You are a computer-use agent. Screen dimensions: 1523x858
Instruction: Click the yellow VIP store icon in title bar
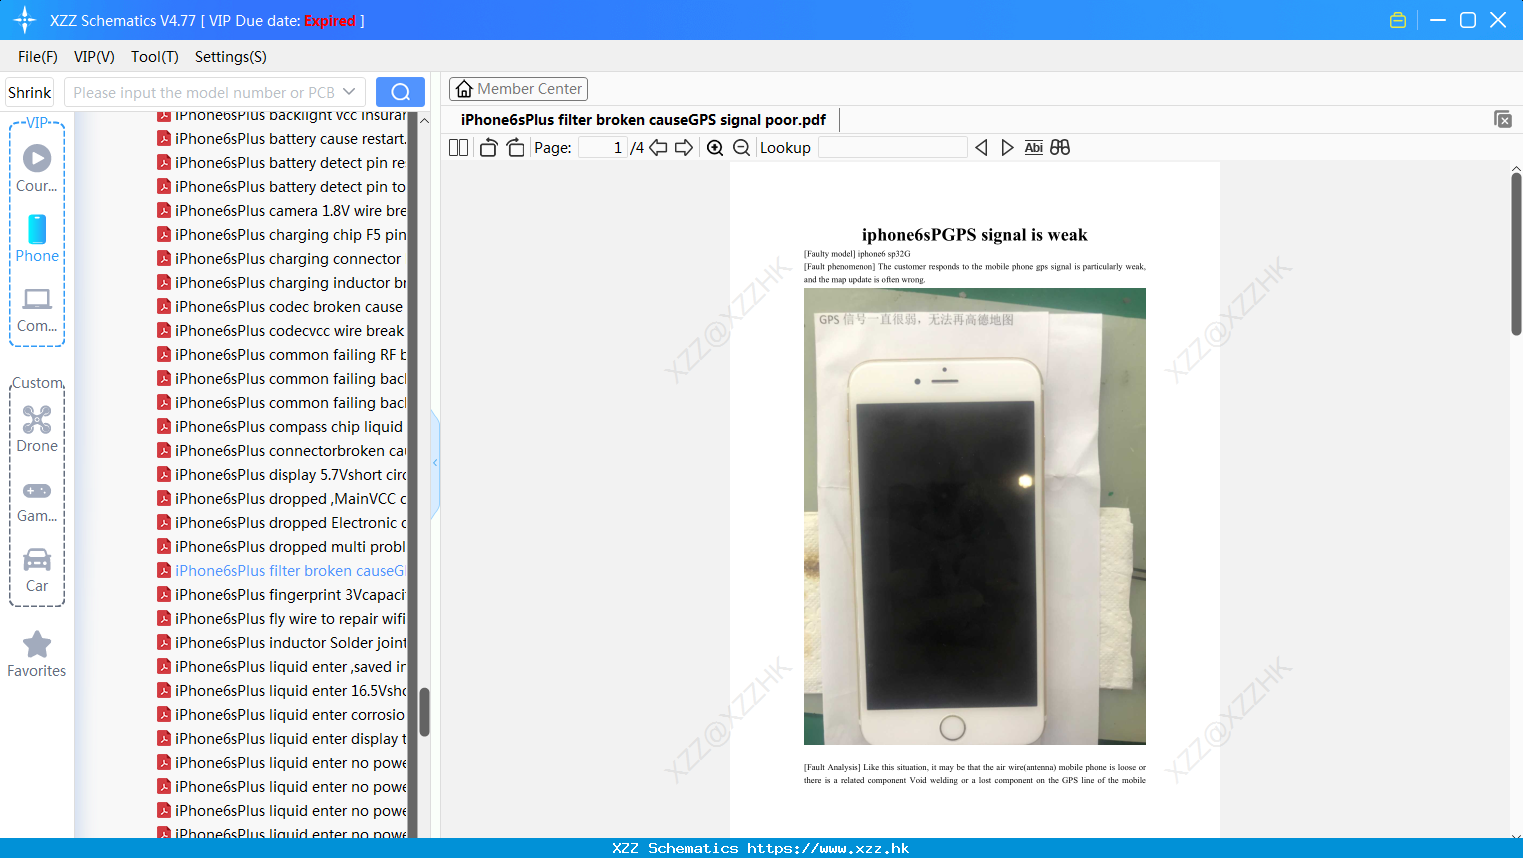pos(1398,20)
